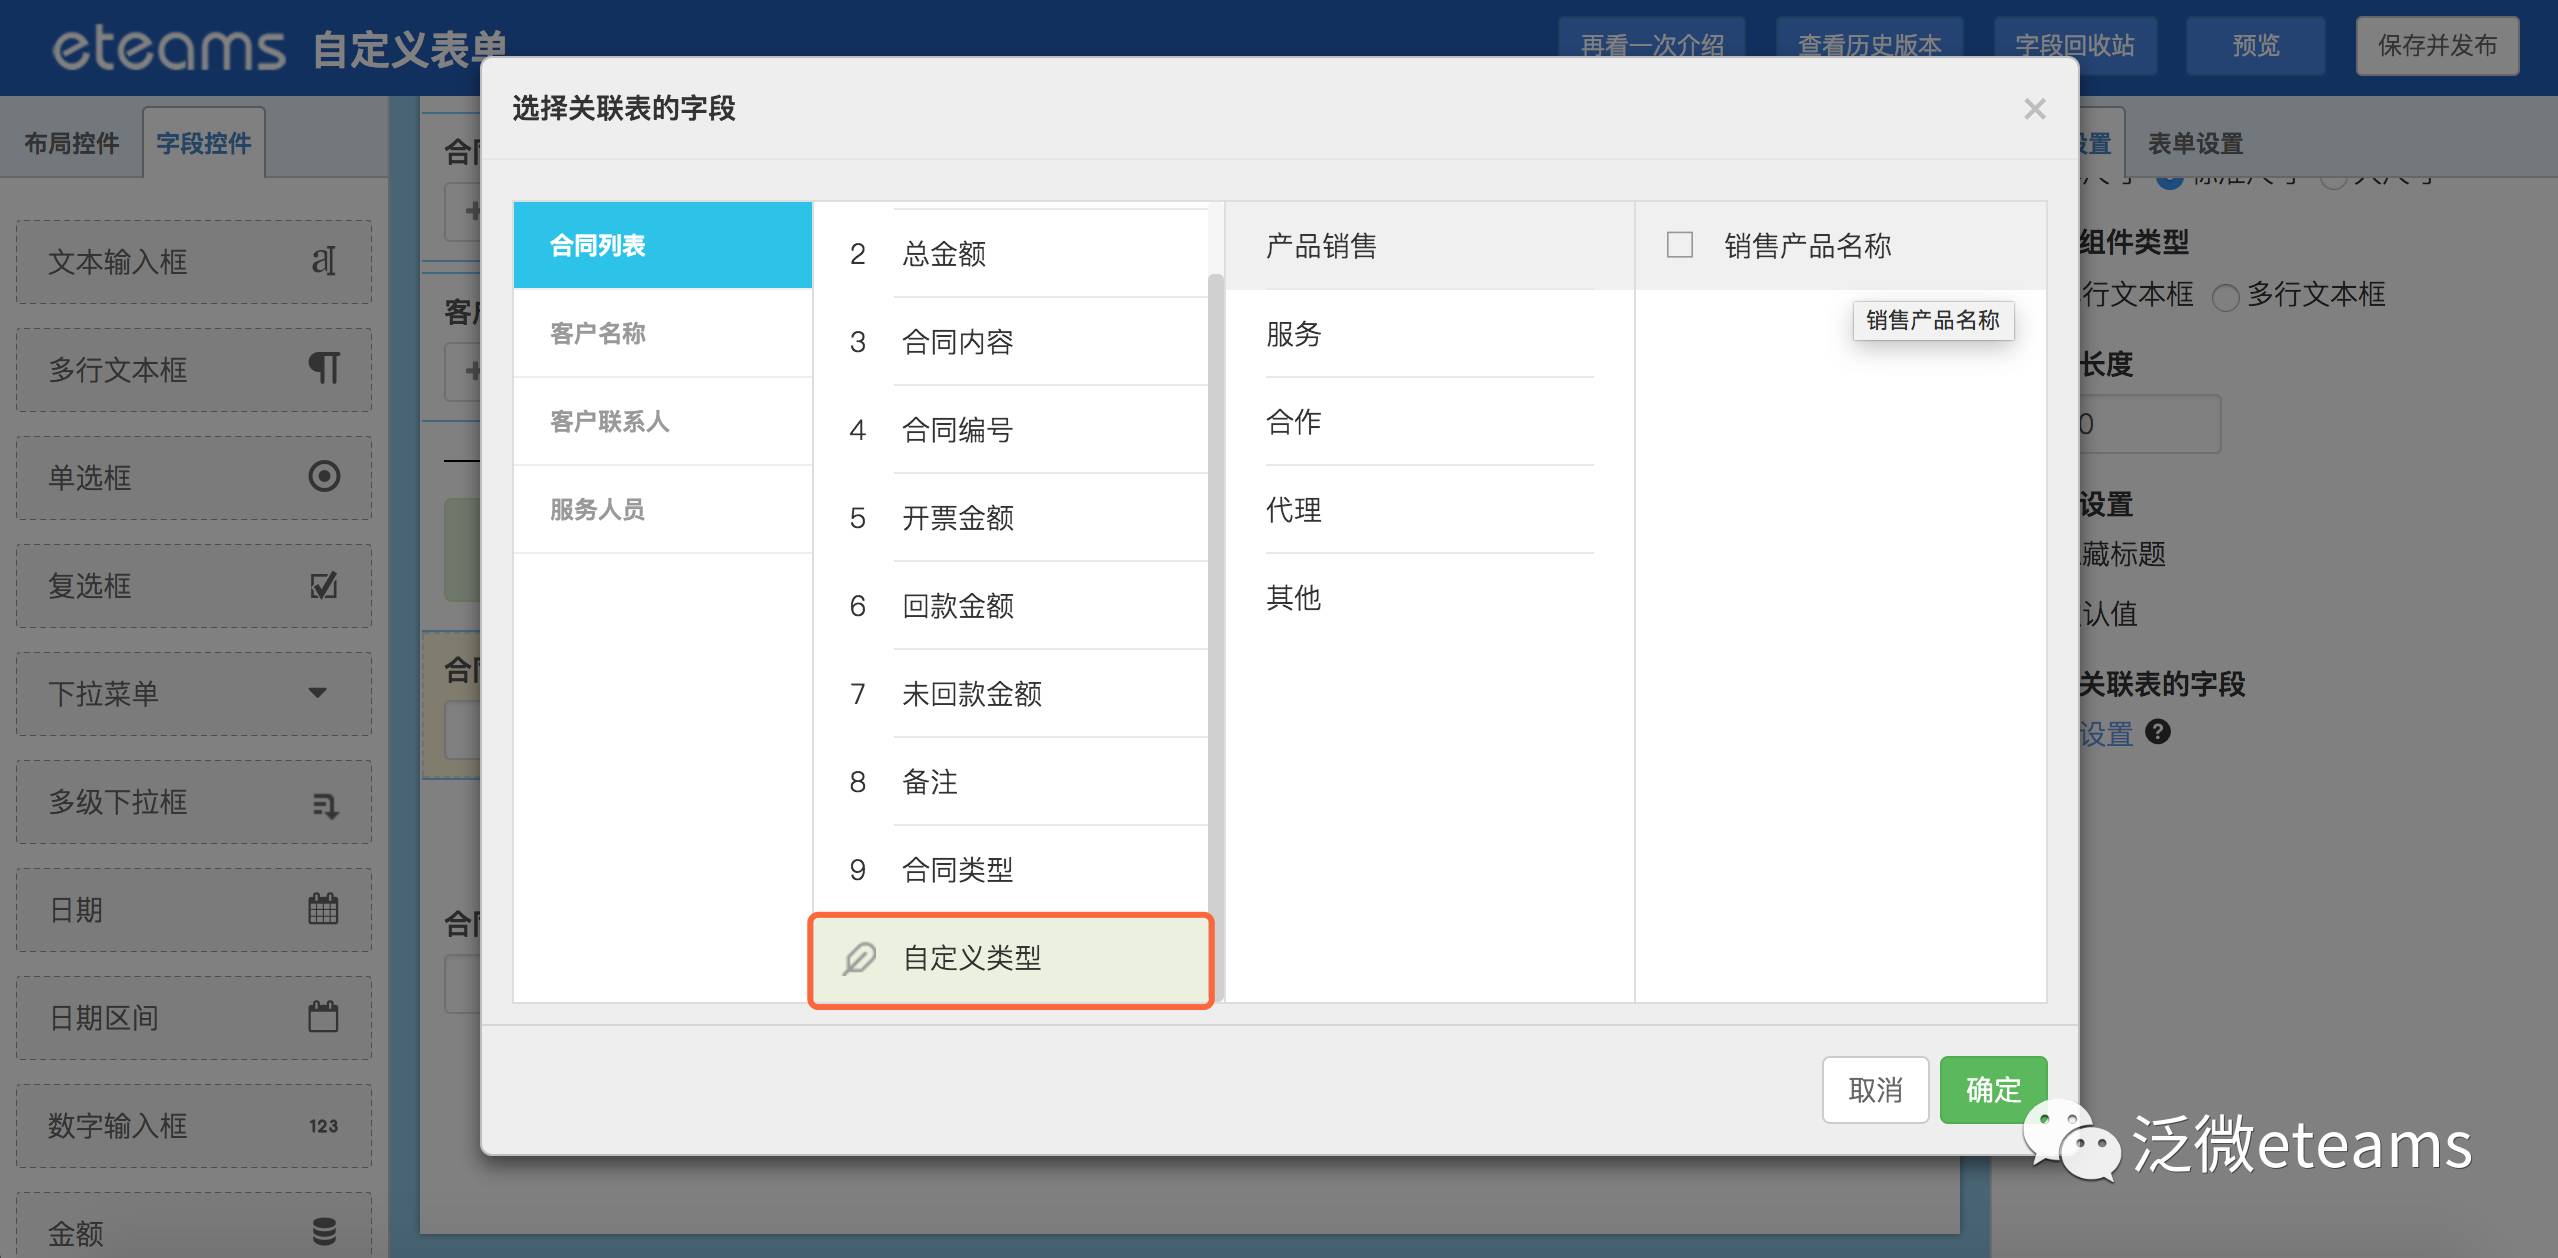Open the 表单设置 tab
This screenshot has height=1258, width=2558.
2195,143
